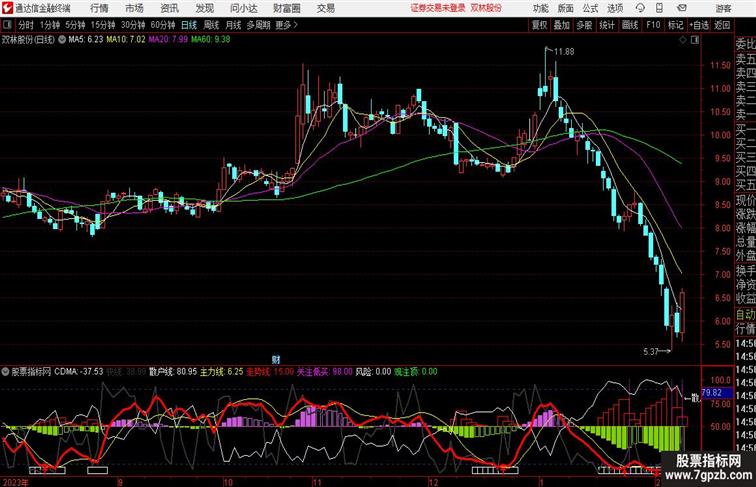Switch to 60分钟 period
Viewport: 756px width, 487px height.
point(163,25)
